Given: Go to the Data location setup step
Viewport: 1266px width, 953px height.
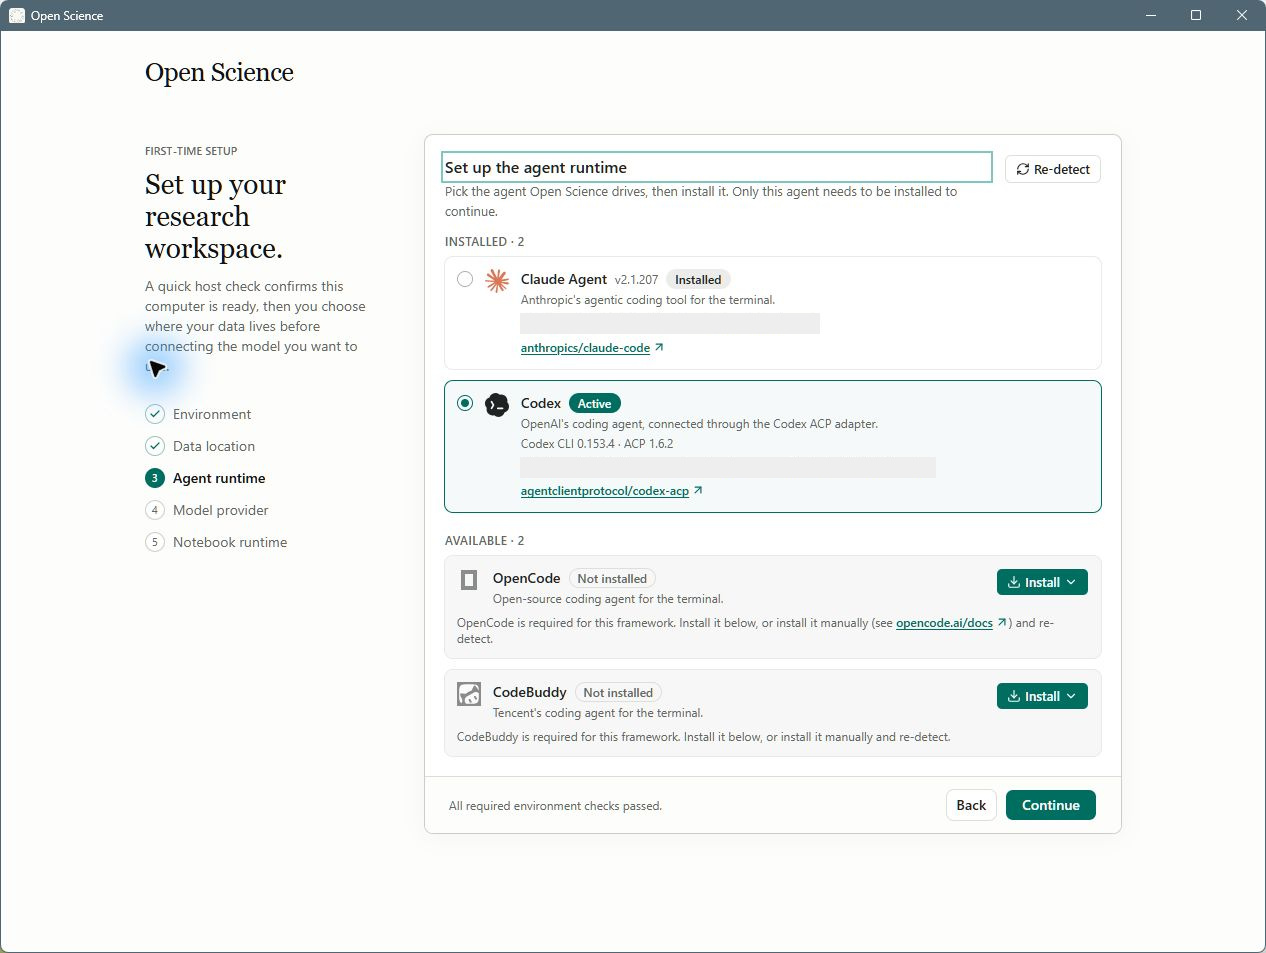Looking at the screenshot, I should (200, 446).
